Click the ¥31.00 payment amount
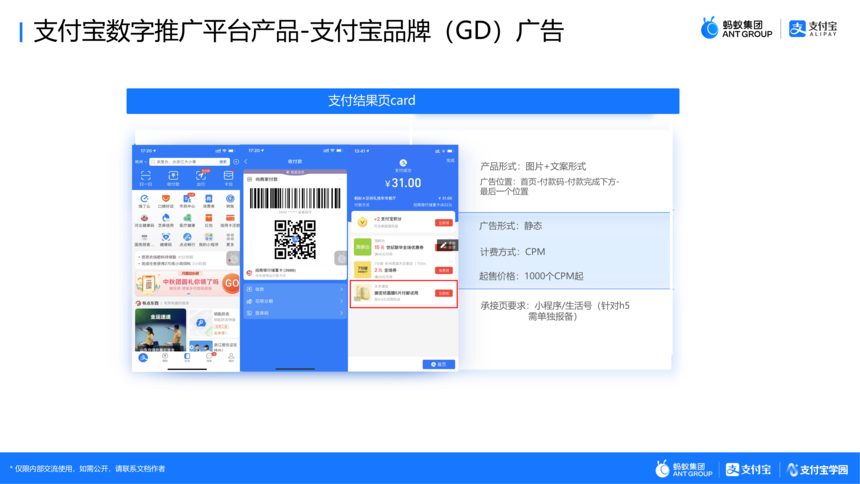 [x=403, y=183]
